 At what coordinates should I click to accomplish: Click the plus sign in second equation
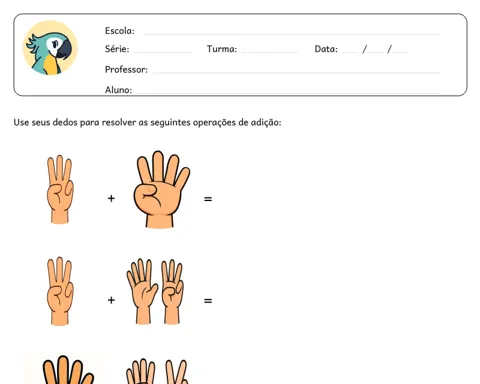coord(111,300)
